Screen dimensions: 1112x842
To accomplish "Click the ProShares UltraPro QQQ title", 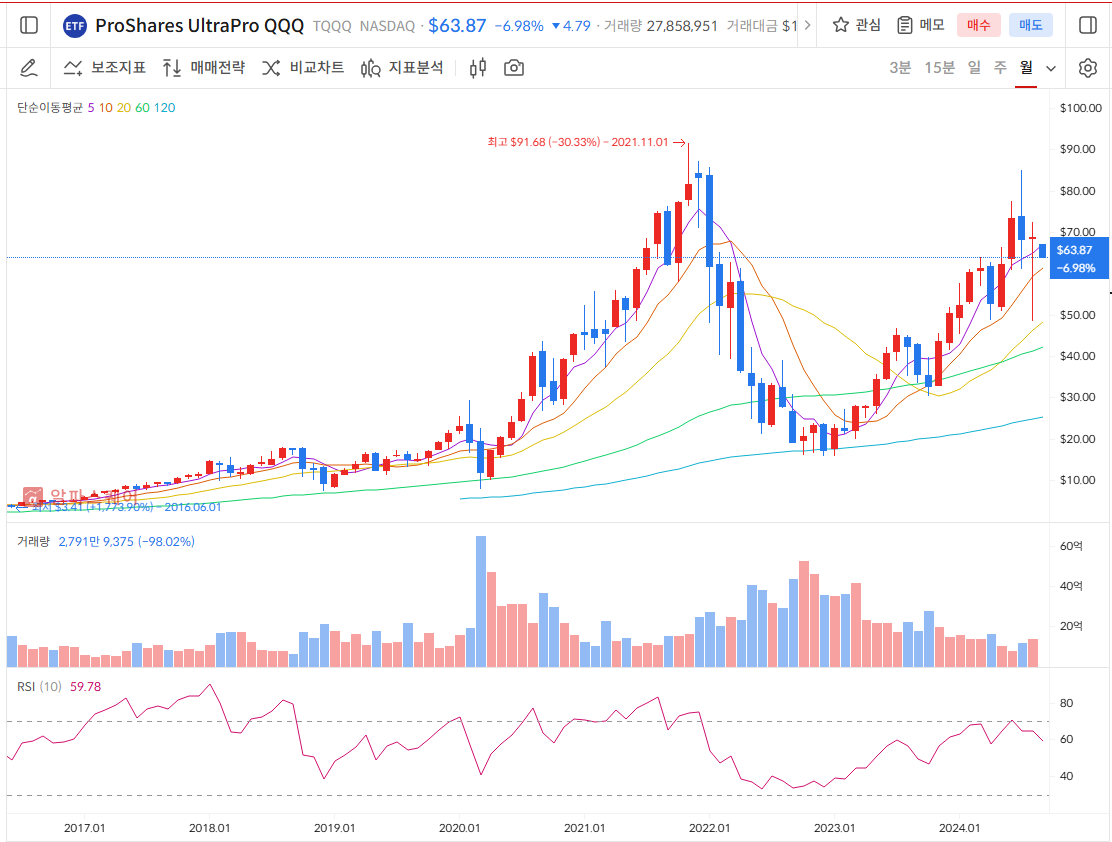I will click(x=199, y=26).
